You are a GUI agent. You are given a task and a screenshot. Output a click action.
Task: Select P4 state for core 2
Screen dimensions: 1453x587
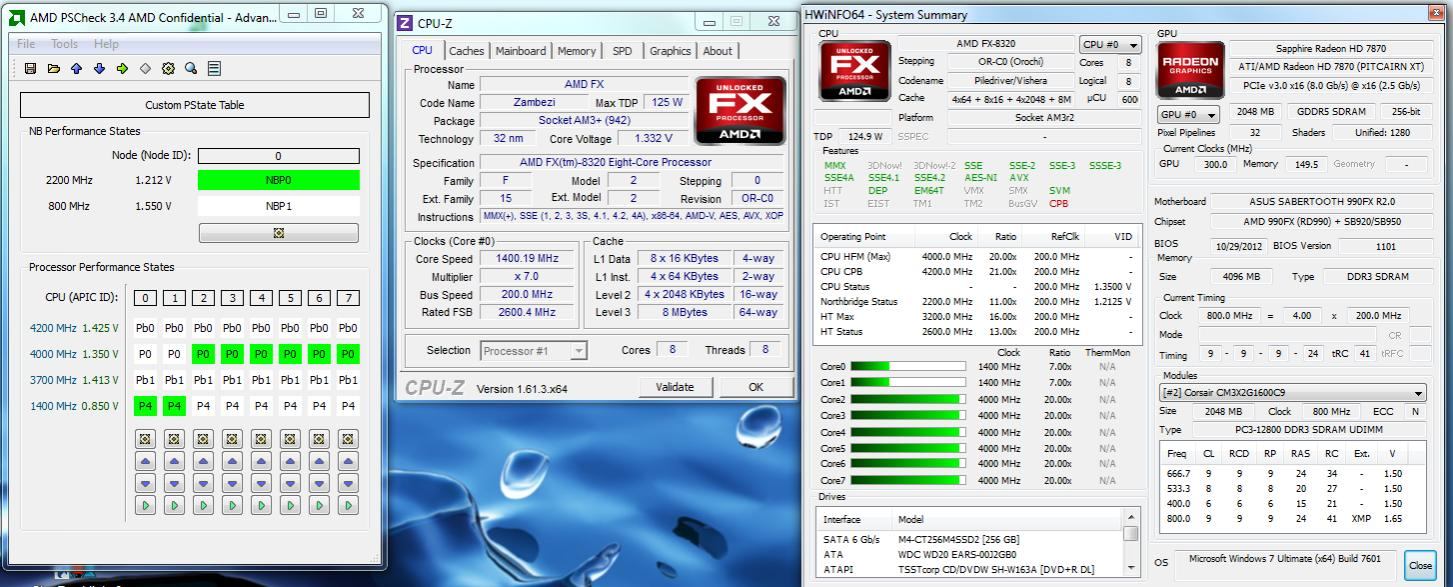(x=203, y=406)
